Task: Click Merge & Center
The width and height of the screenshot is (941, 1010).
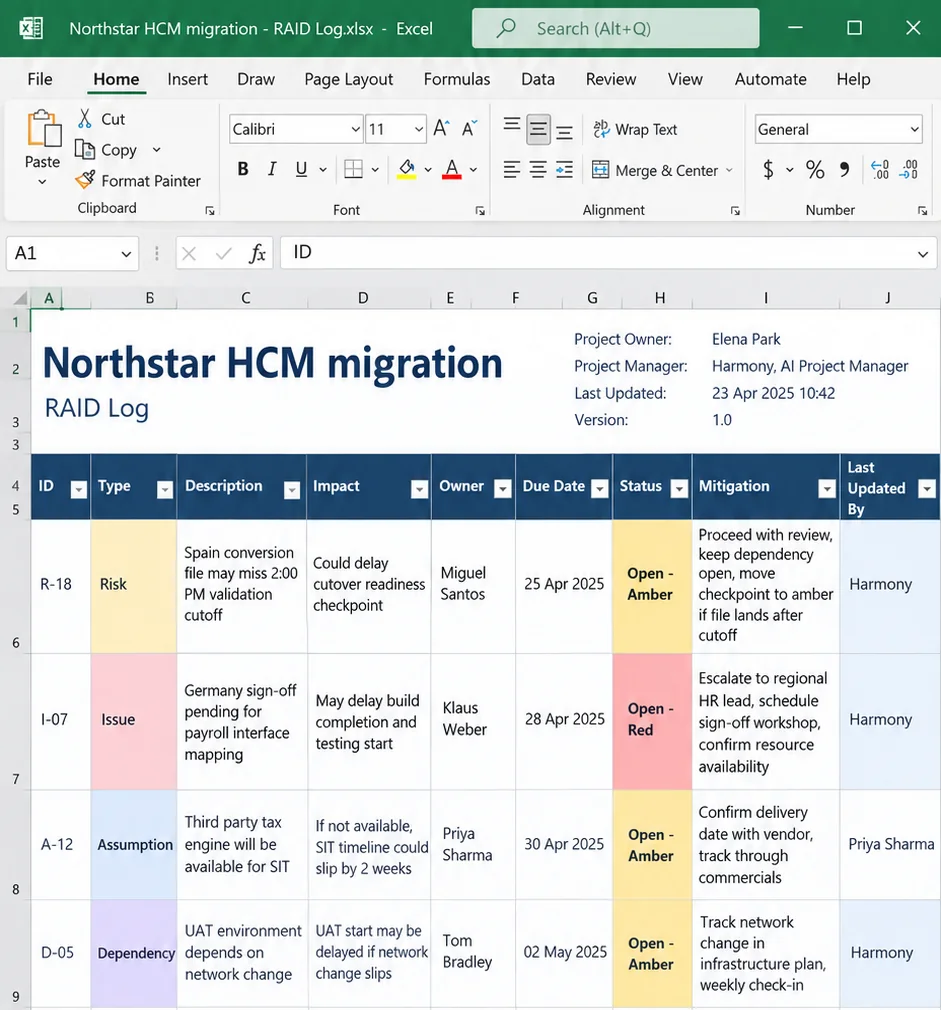Action: 654,170
